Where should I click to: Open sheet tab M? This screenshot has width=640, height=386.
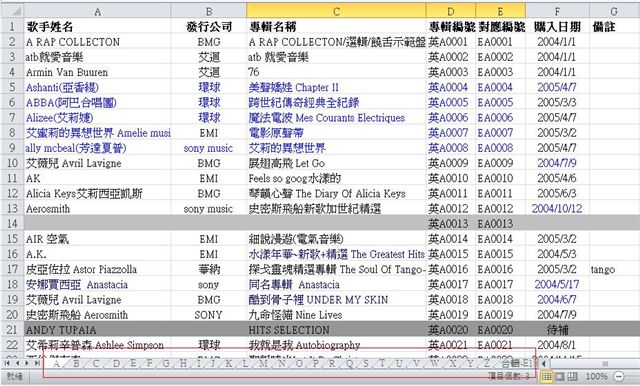(263, 363)
